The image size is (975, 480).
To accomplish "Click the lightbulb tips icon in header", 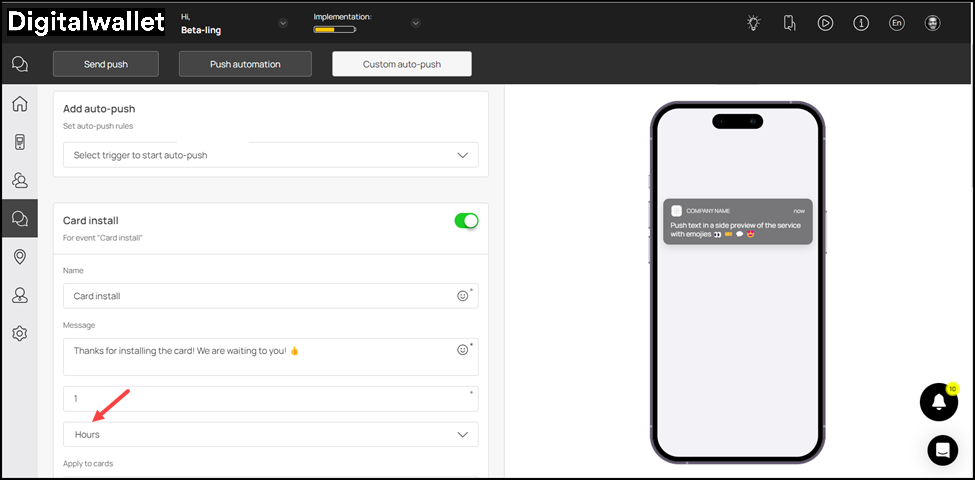I will pyautogui.click(x=753, y=23).
